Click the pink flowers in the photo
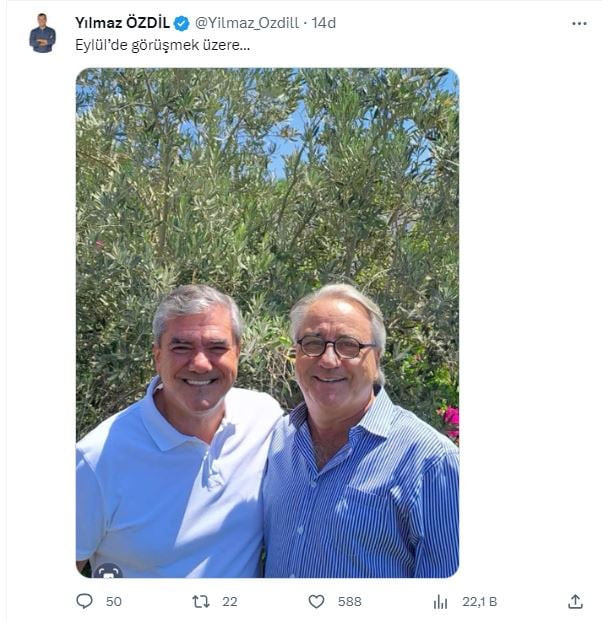This screenshot has width=602, height=621. pos(449,418)
